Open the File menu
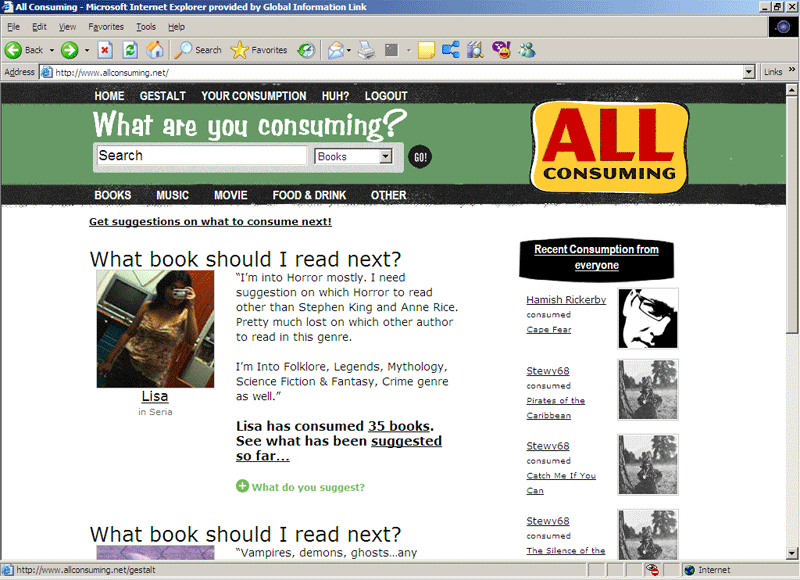Image resolution: width=800 pixels, height=580 pixels. click(13, 27)
